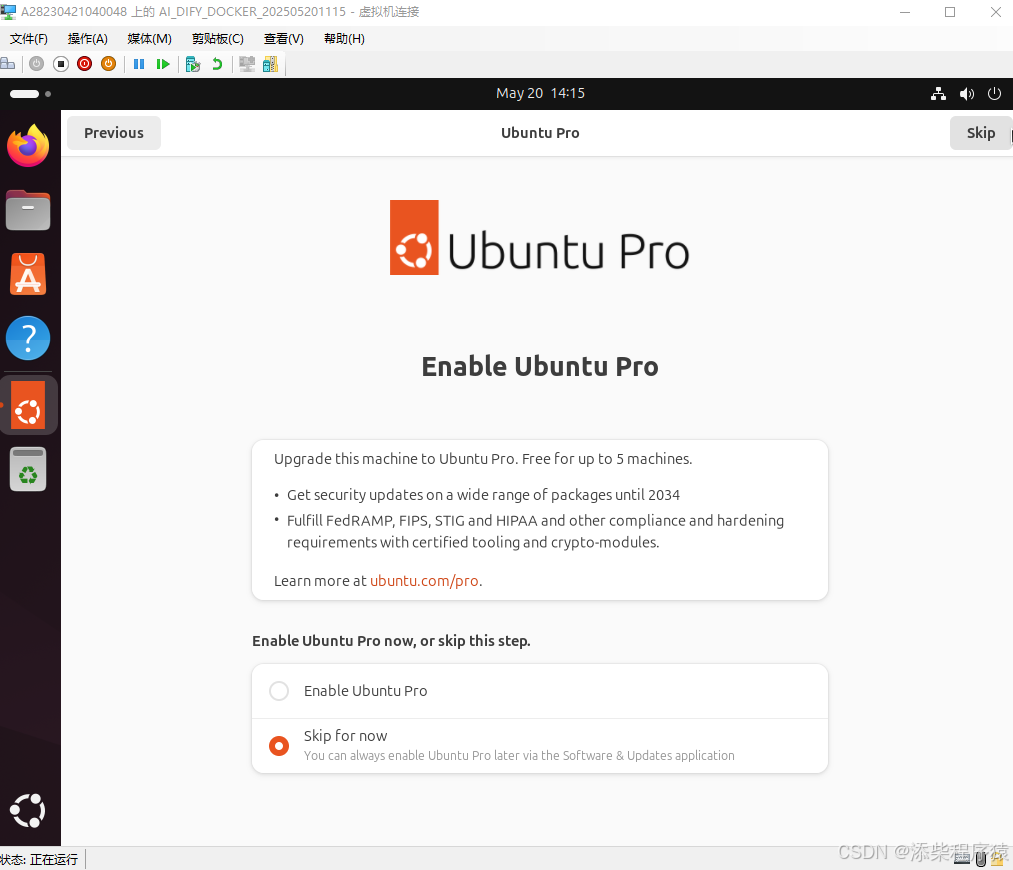Click the 'Fulfill FedRAMP, FIPS, STIG and HIPAA' bullet text
The image size is (1013, 870).
[x=535, y=532]
